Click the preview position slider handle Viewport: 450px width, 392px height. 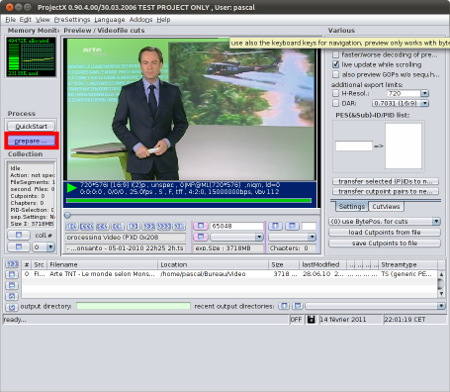tap(67, 215)
